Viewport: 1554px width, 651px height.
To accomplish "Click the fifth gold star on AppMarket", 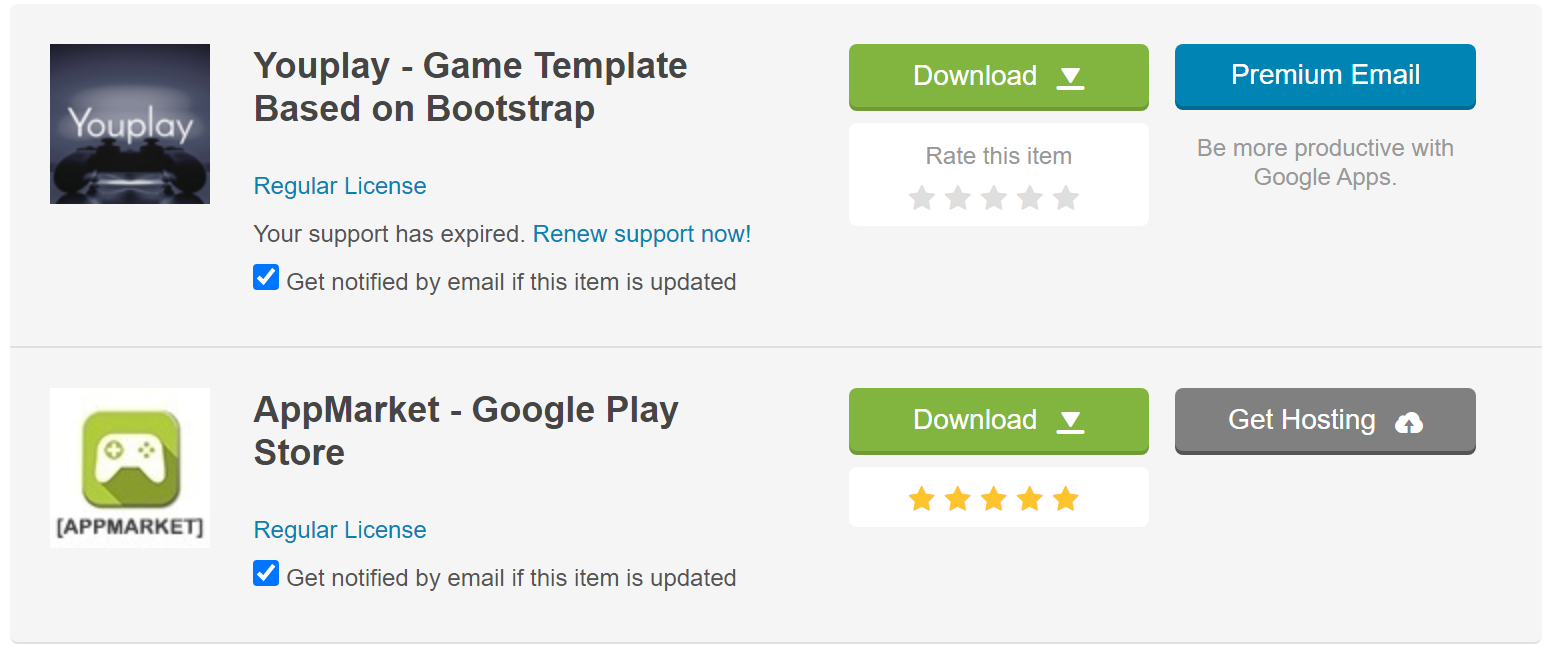I will point(1066,498).
